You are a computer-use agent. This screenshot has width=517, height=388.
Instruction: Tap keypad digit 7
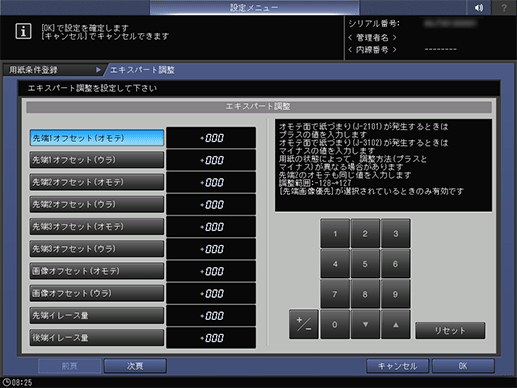tap(335, 294)
